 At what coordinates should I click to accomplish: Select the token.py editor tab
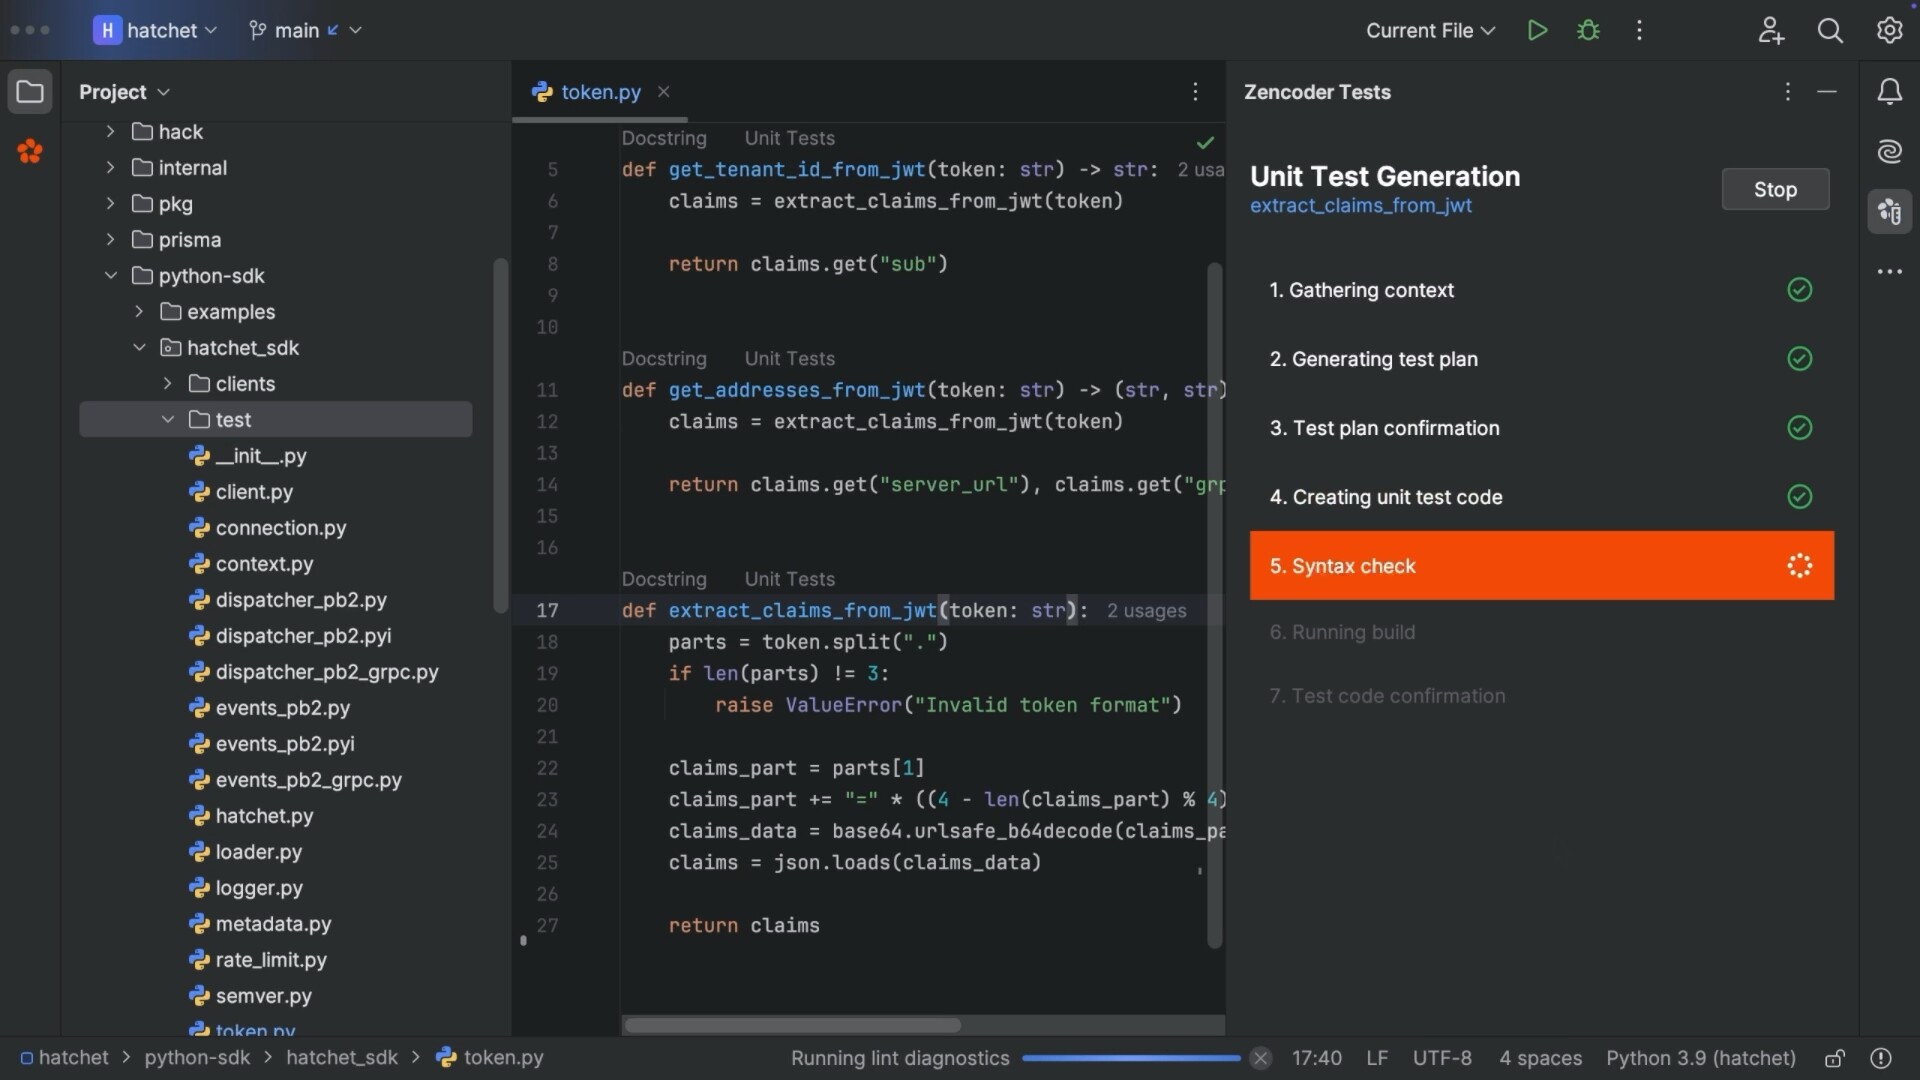[600, 92]
